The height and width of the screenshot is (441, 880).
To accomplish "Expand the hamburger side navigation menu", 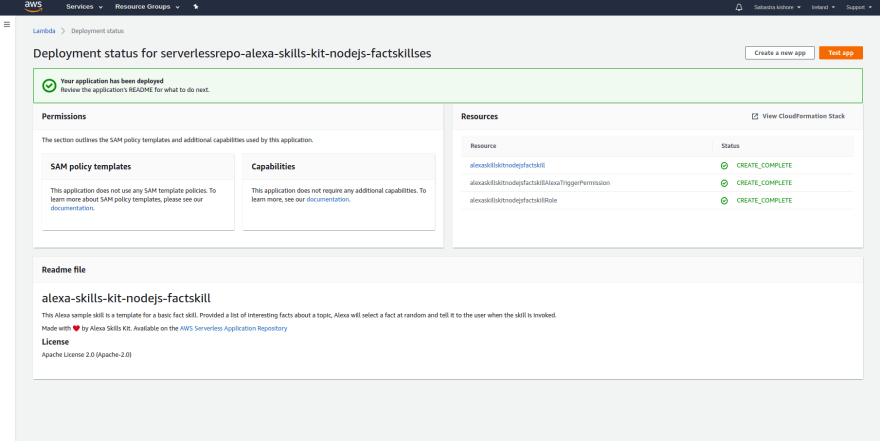I will [7, 25].
